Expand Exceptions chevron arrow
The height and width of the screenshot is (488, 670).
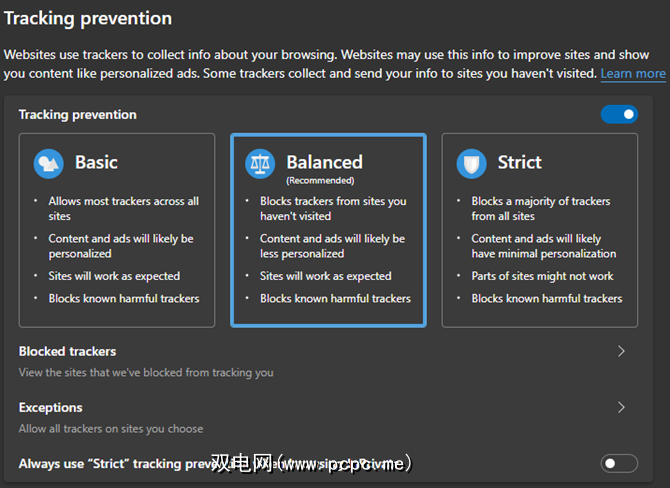(x=621, y=408)
